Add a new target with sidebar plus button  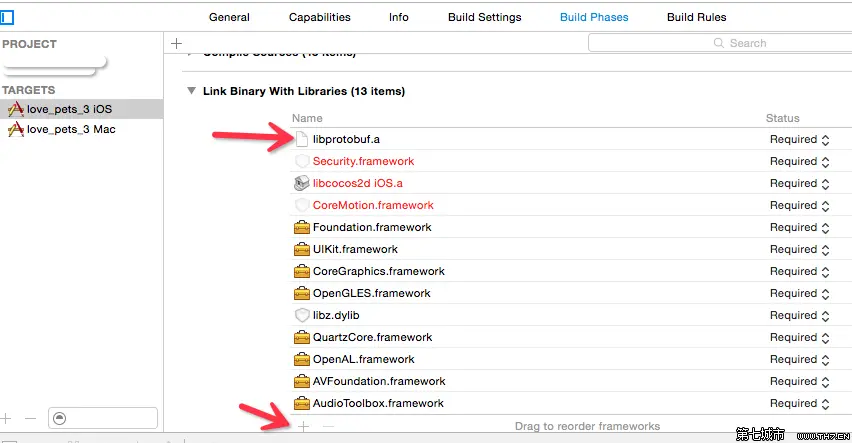tap(5, 419)
